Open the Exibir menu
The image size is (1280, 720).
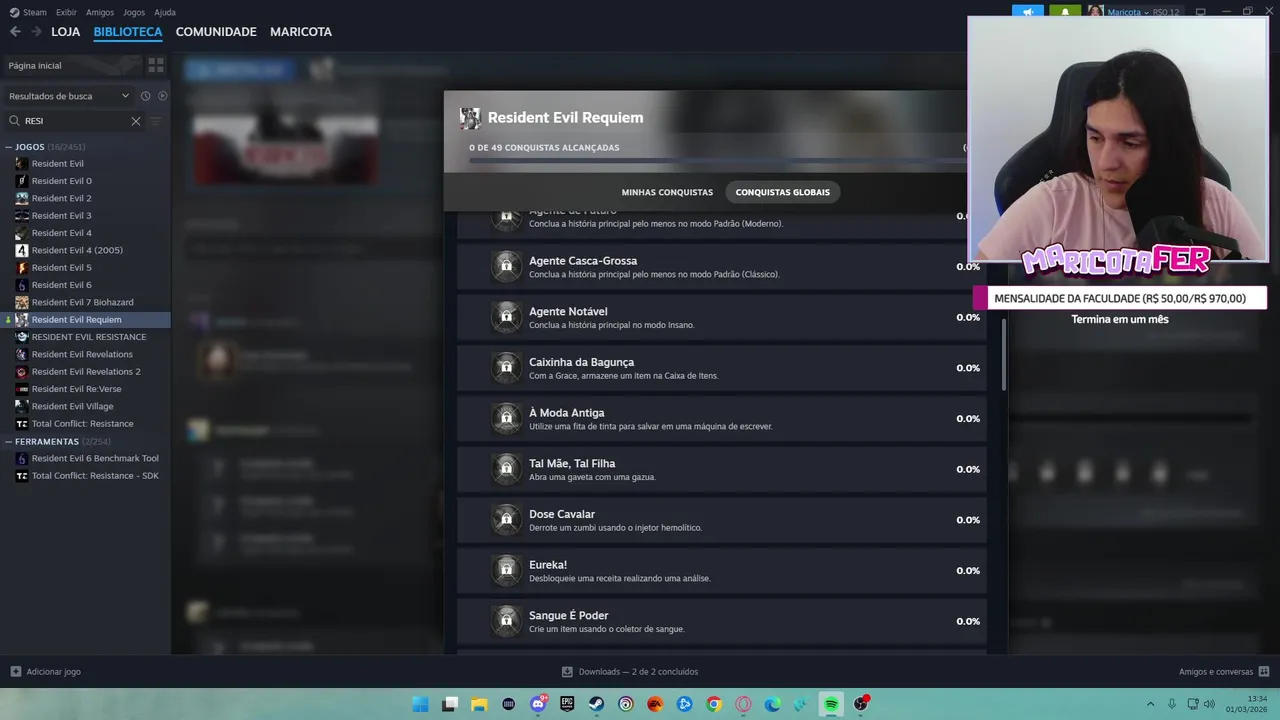[x=66, y=12]
